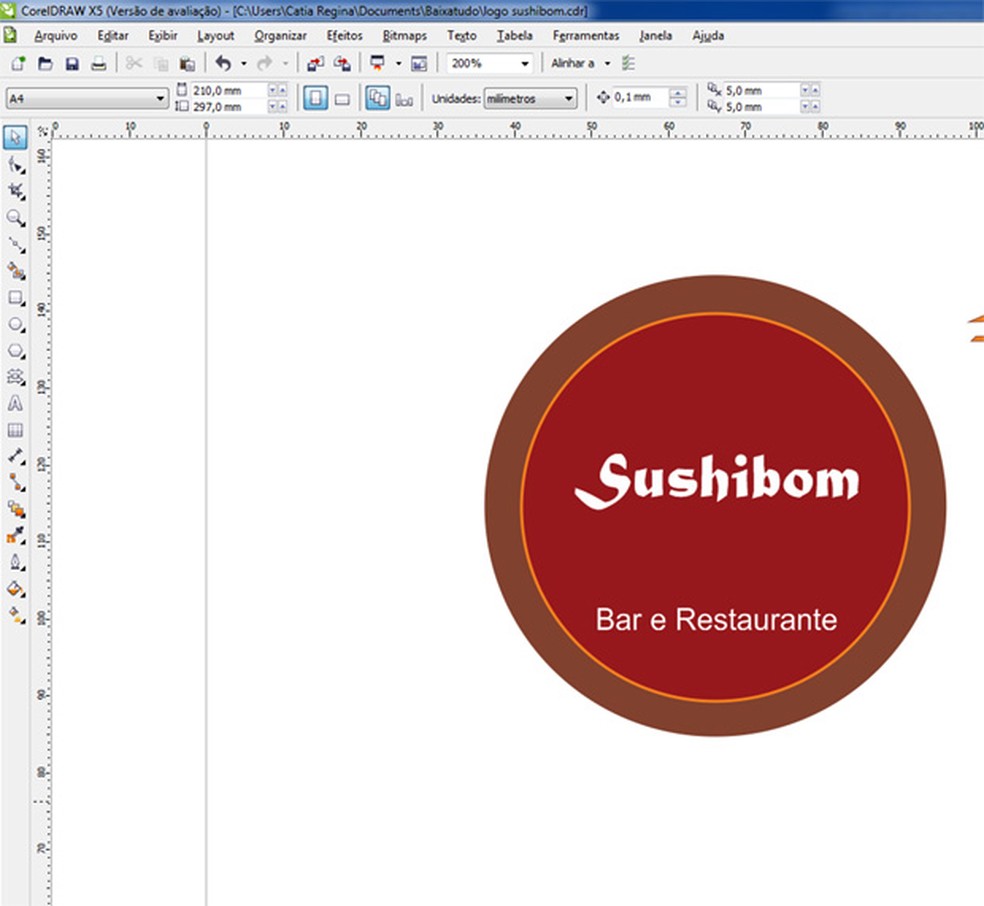984x906 pixels.
Task: Open the Ferramentas menu
Action: coord(586,35)
